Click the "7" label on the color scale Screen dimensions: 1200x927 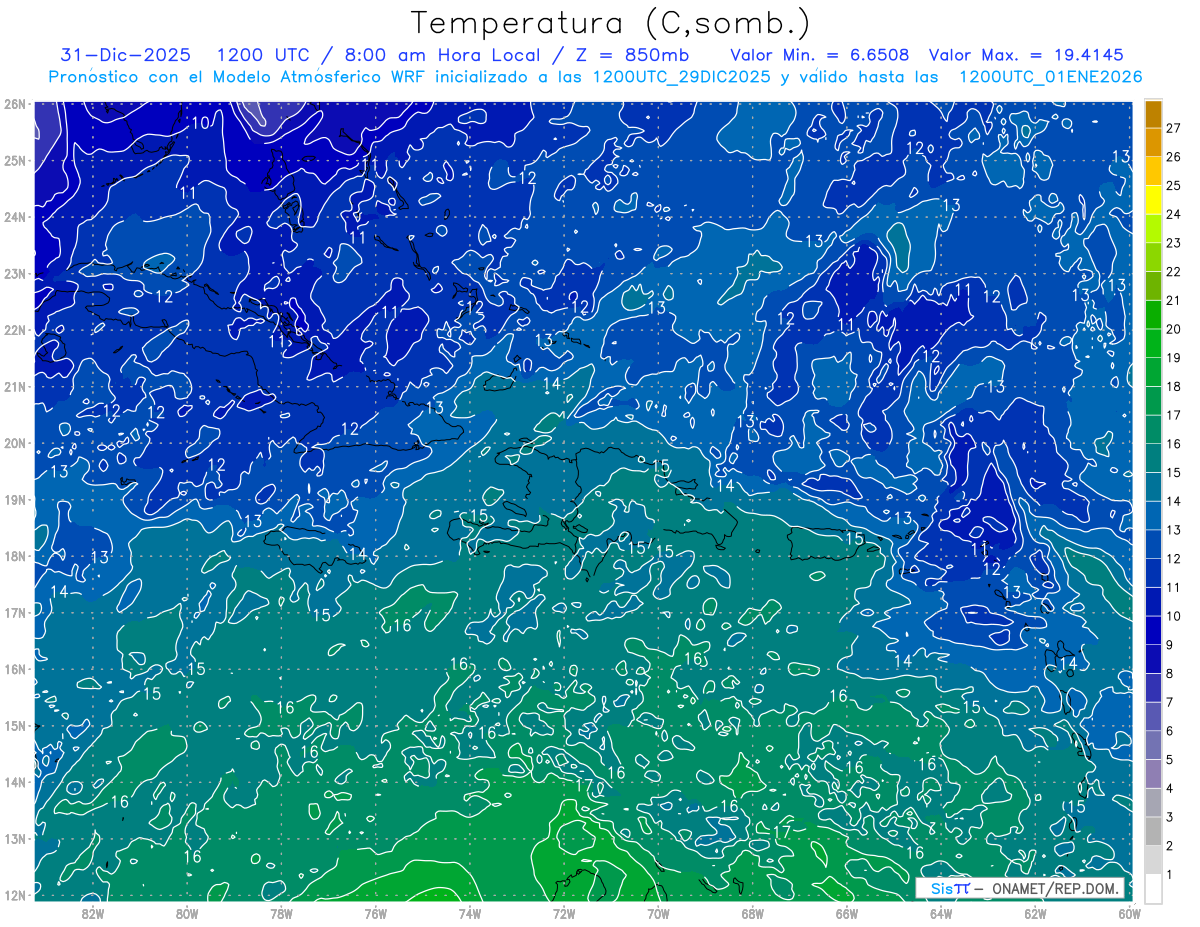[1171, 703]
